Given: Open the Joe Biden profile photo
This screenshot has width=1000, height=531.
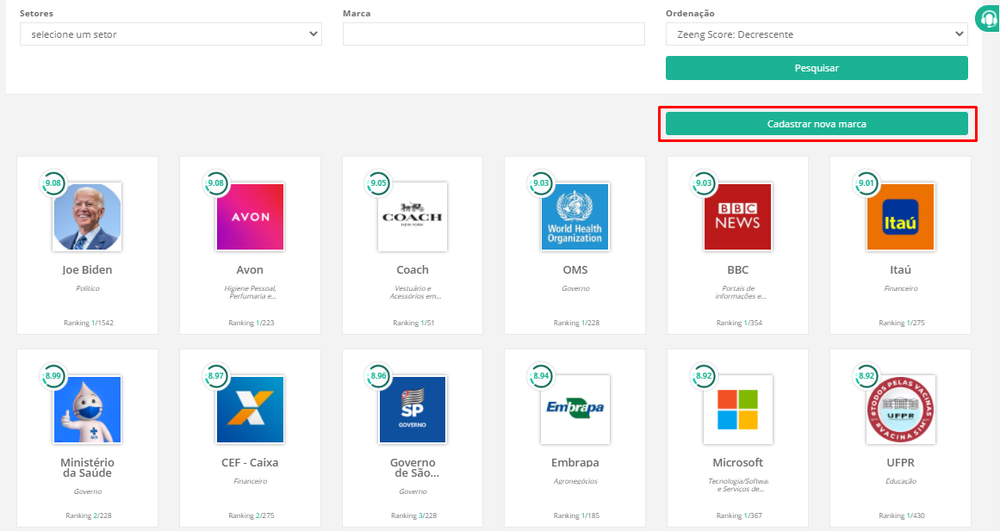Looking at the screenshot, I should [88, 217].
